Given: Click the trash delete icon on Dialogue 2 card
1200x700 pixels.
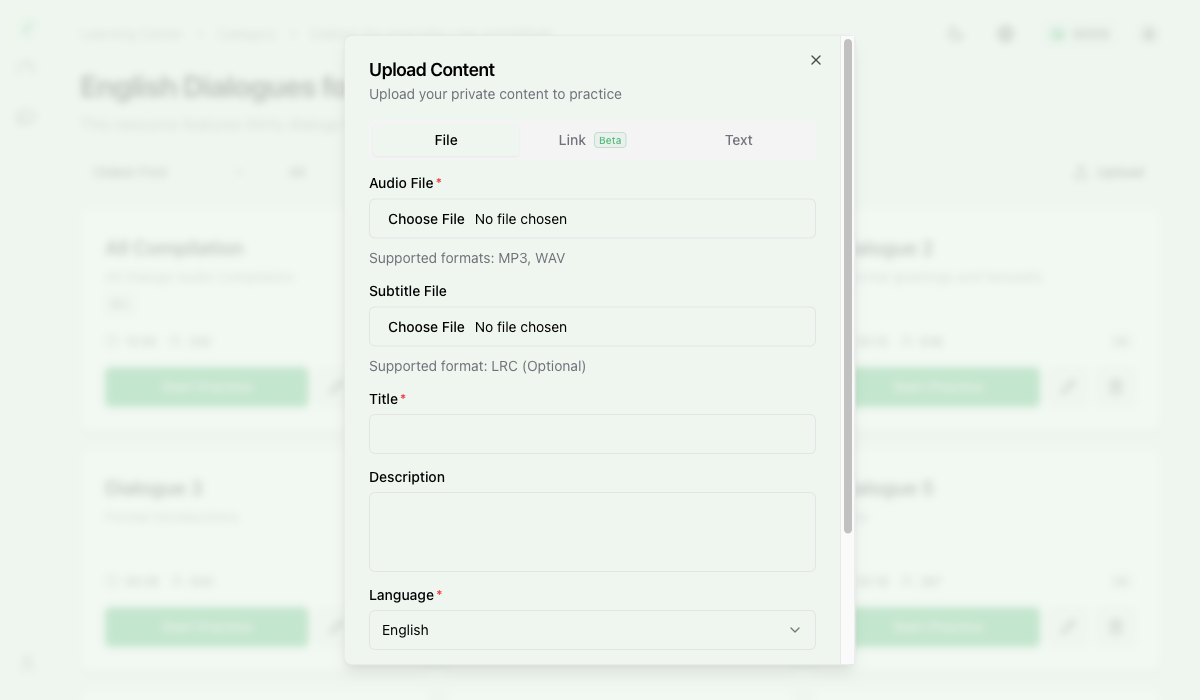Looking at the screenshot, I should click(x=1117, y=387).
